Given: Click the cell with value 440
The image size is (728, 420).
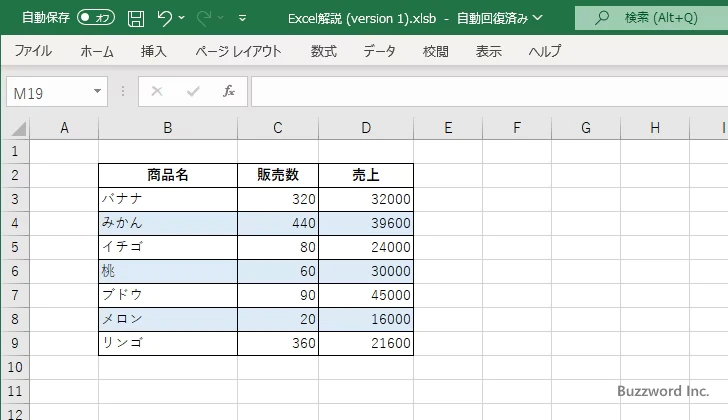Looking at the screenshot, I should pyautogui.click(x=278, y=224).
